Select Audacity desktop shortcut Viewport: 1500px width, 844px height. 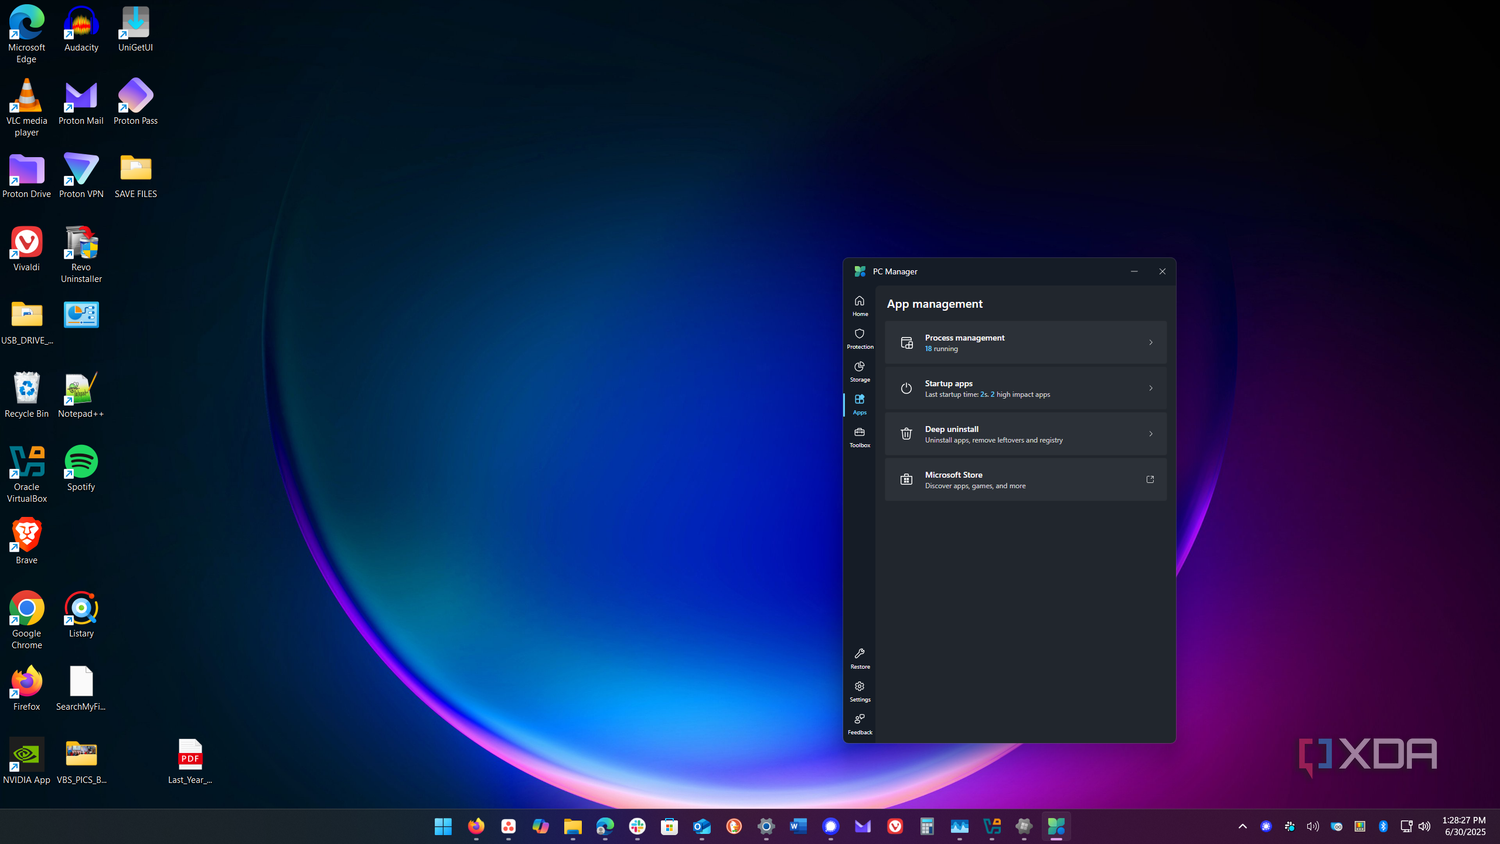[81, 29]
